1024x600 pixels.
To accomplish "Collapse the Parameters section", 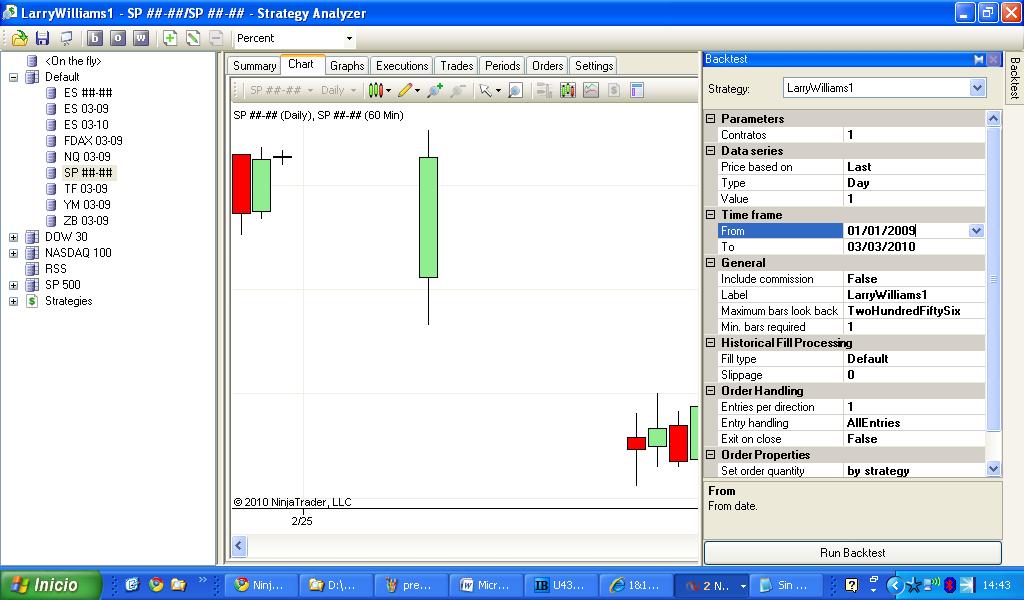I will click(711, 119).
